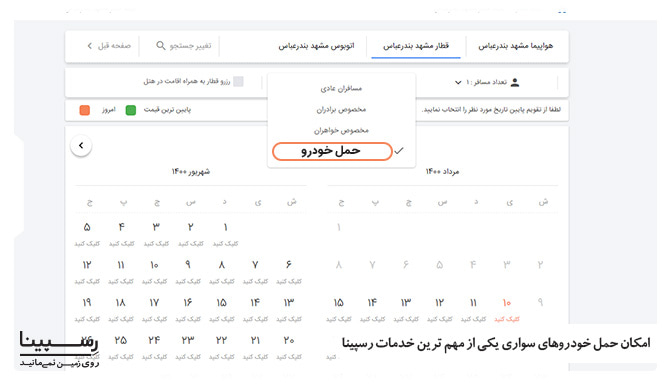Pick day ۱۰ in شهریور ۱۴۰۰
This screenshot has width=670, height=385.
(154, 271)
